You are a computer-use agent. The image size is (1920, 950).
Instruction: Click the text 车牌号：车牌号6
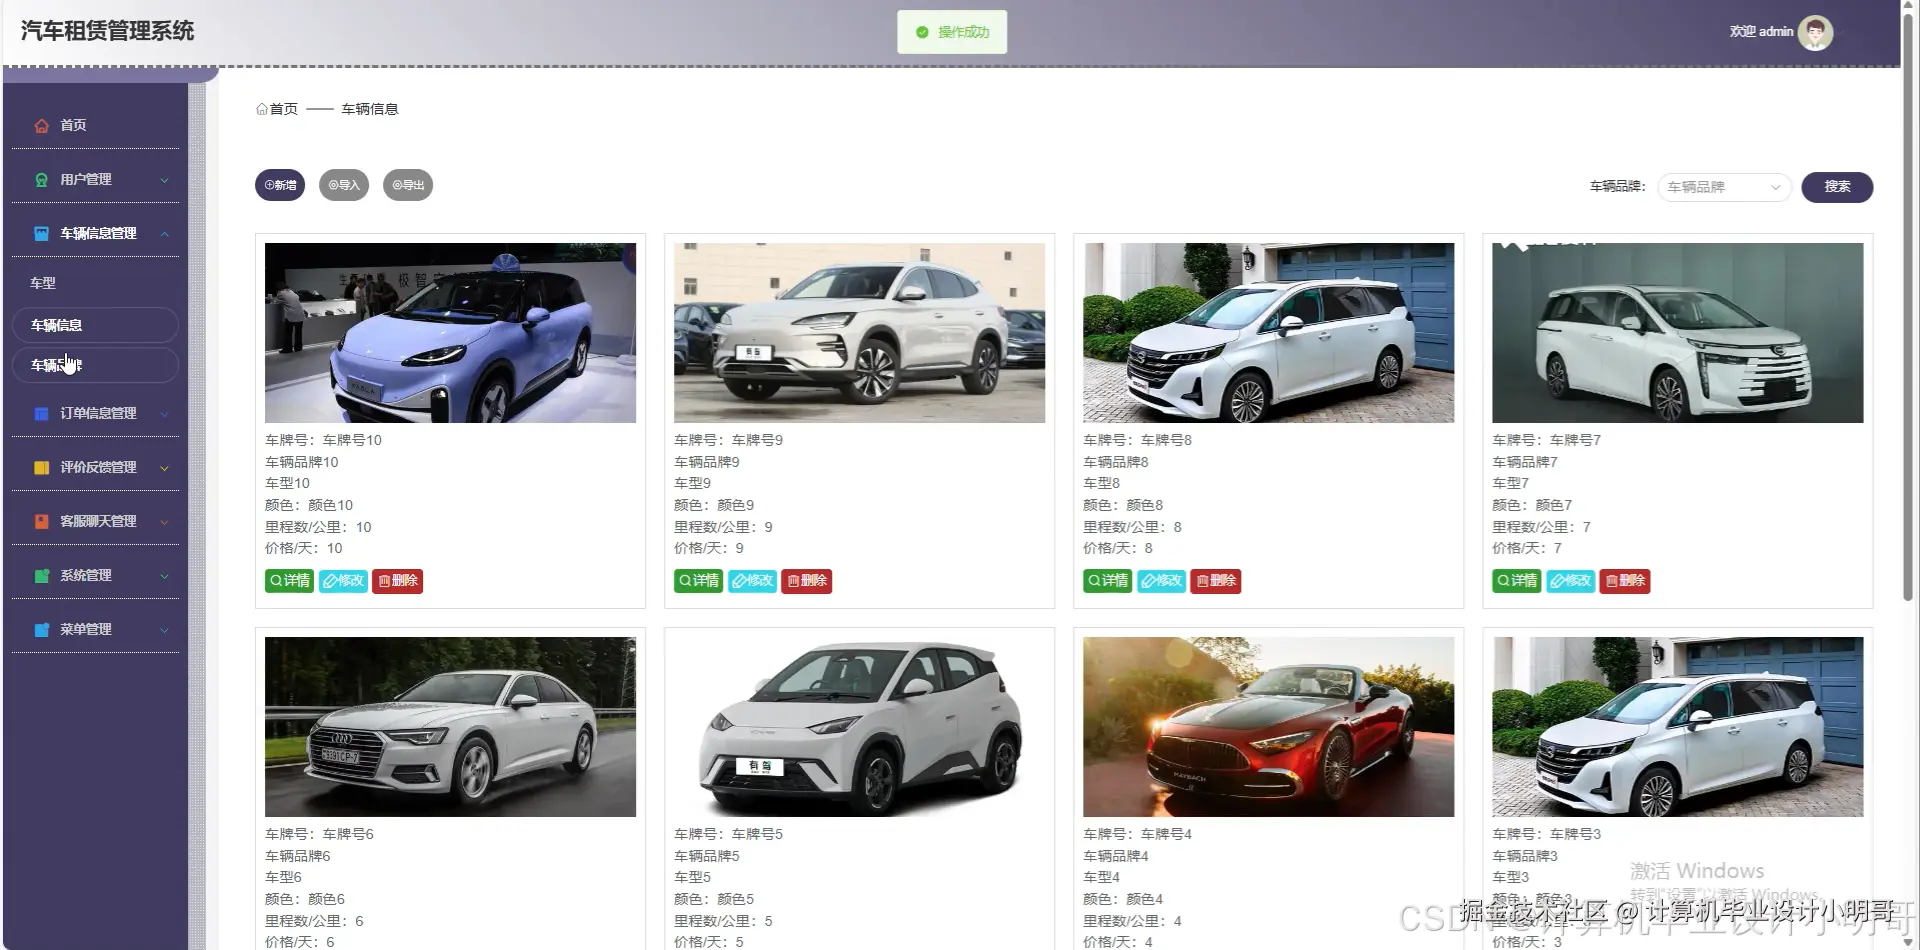tap(319, 834)
